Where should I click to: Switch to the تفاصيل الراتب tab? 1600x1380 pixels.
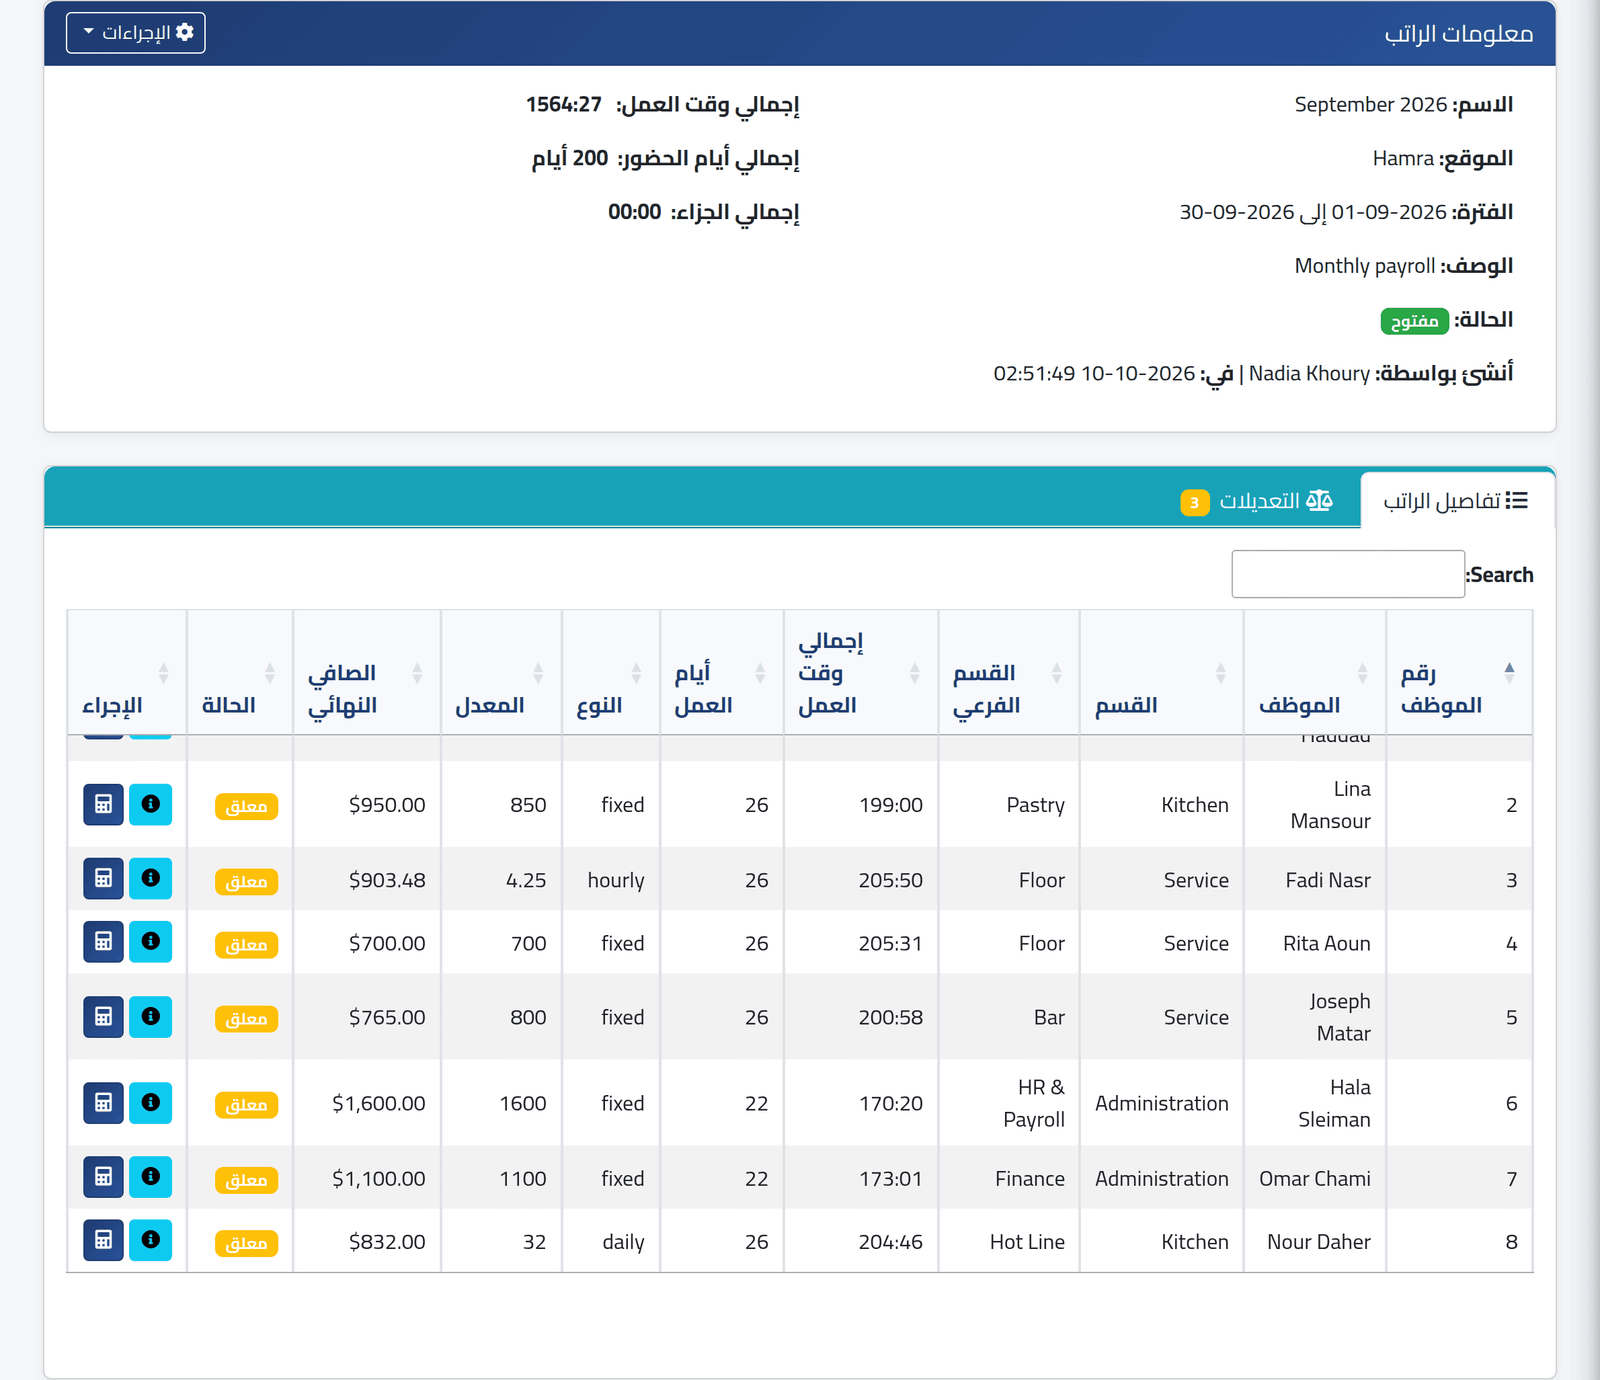[1457, 500]
